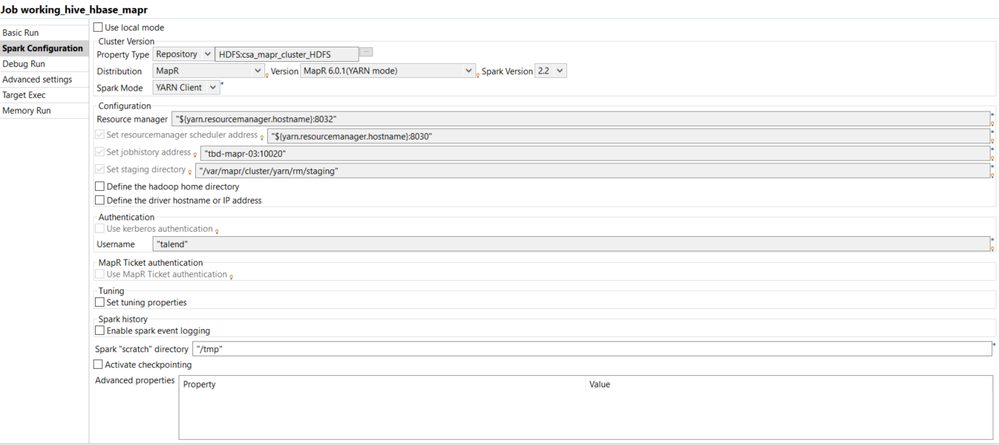The height and width of the screenshot is (445, 999).
Task: Click info icon beside Use MapR Ticket authentication
Action: click(x=231, y=276)
